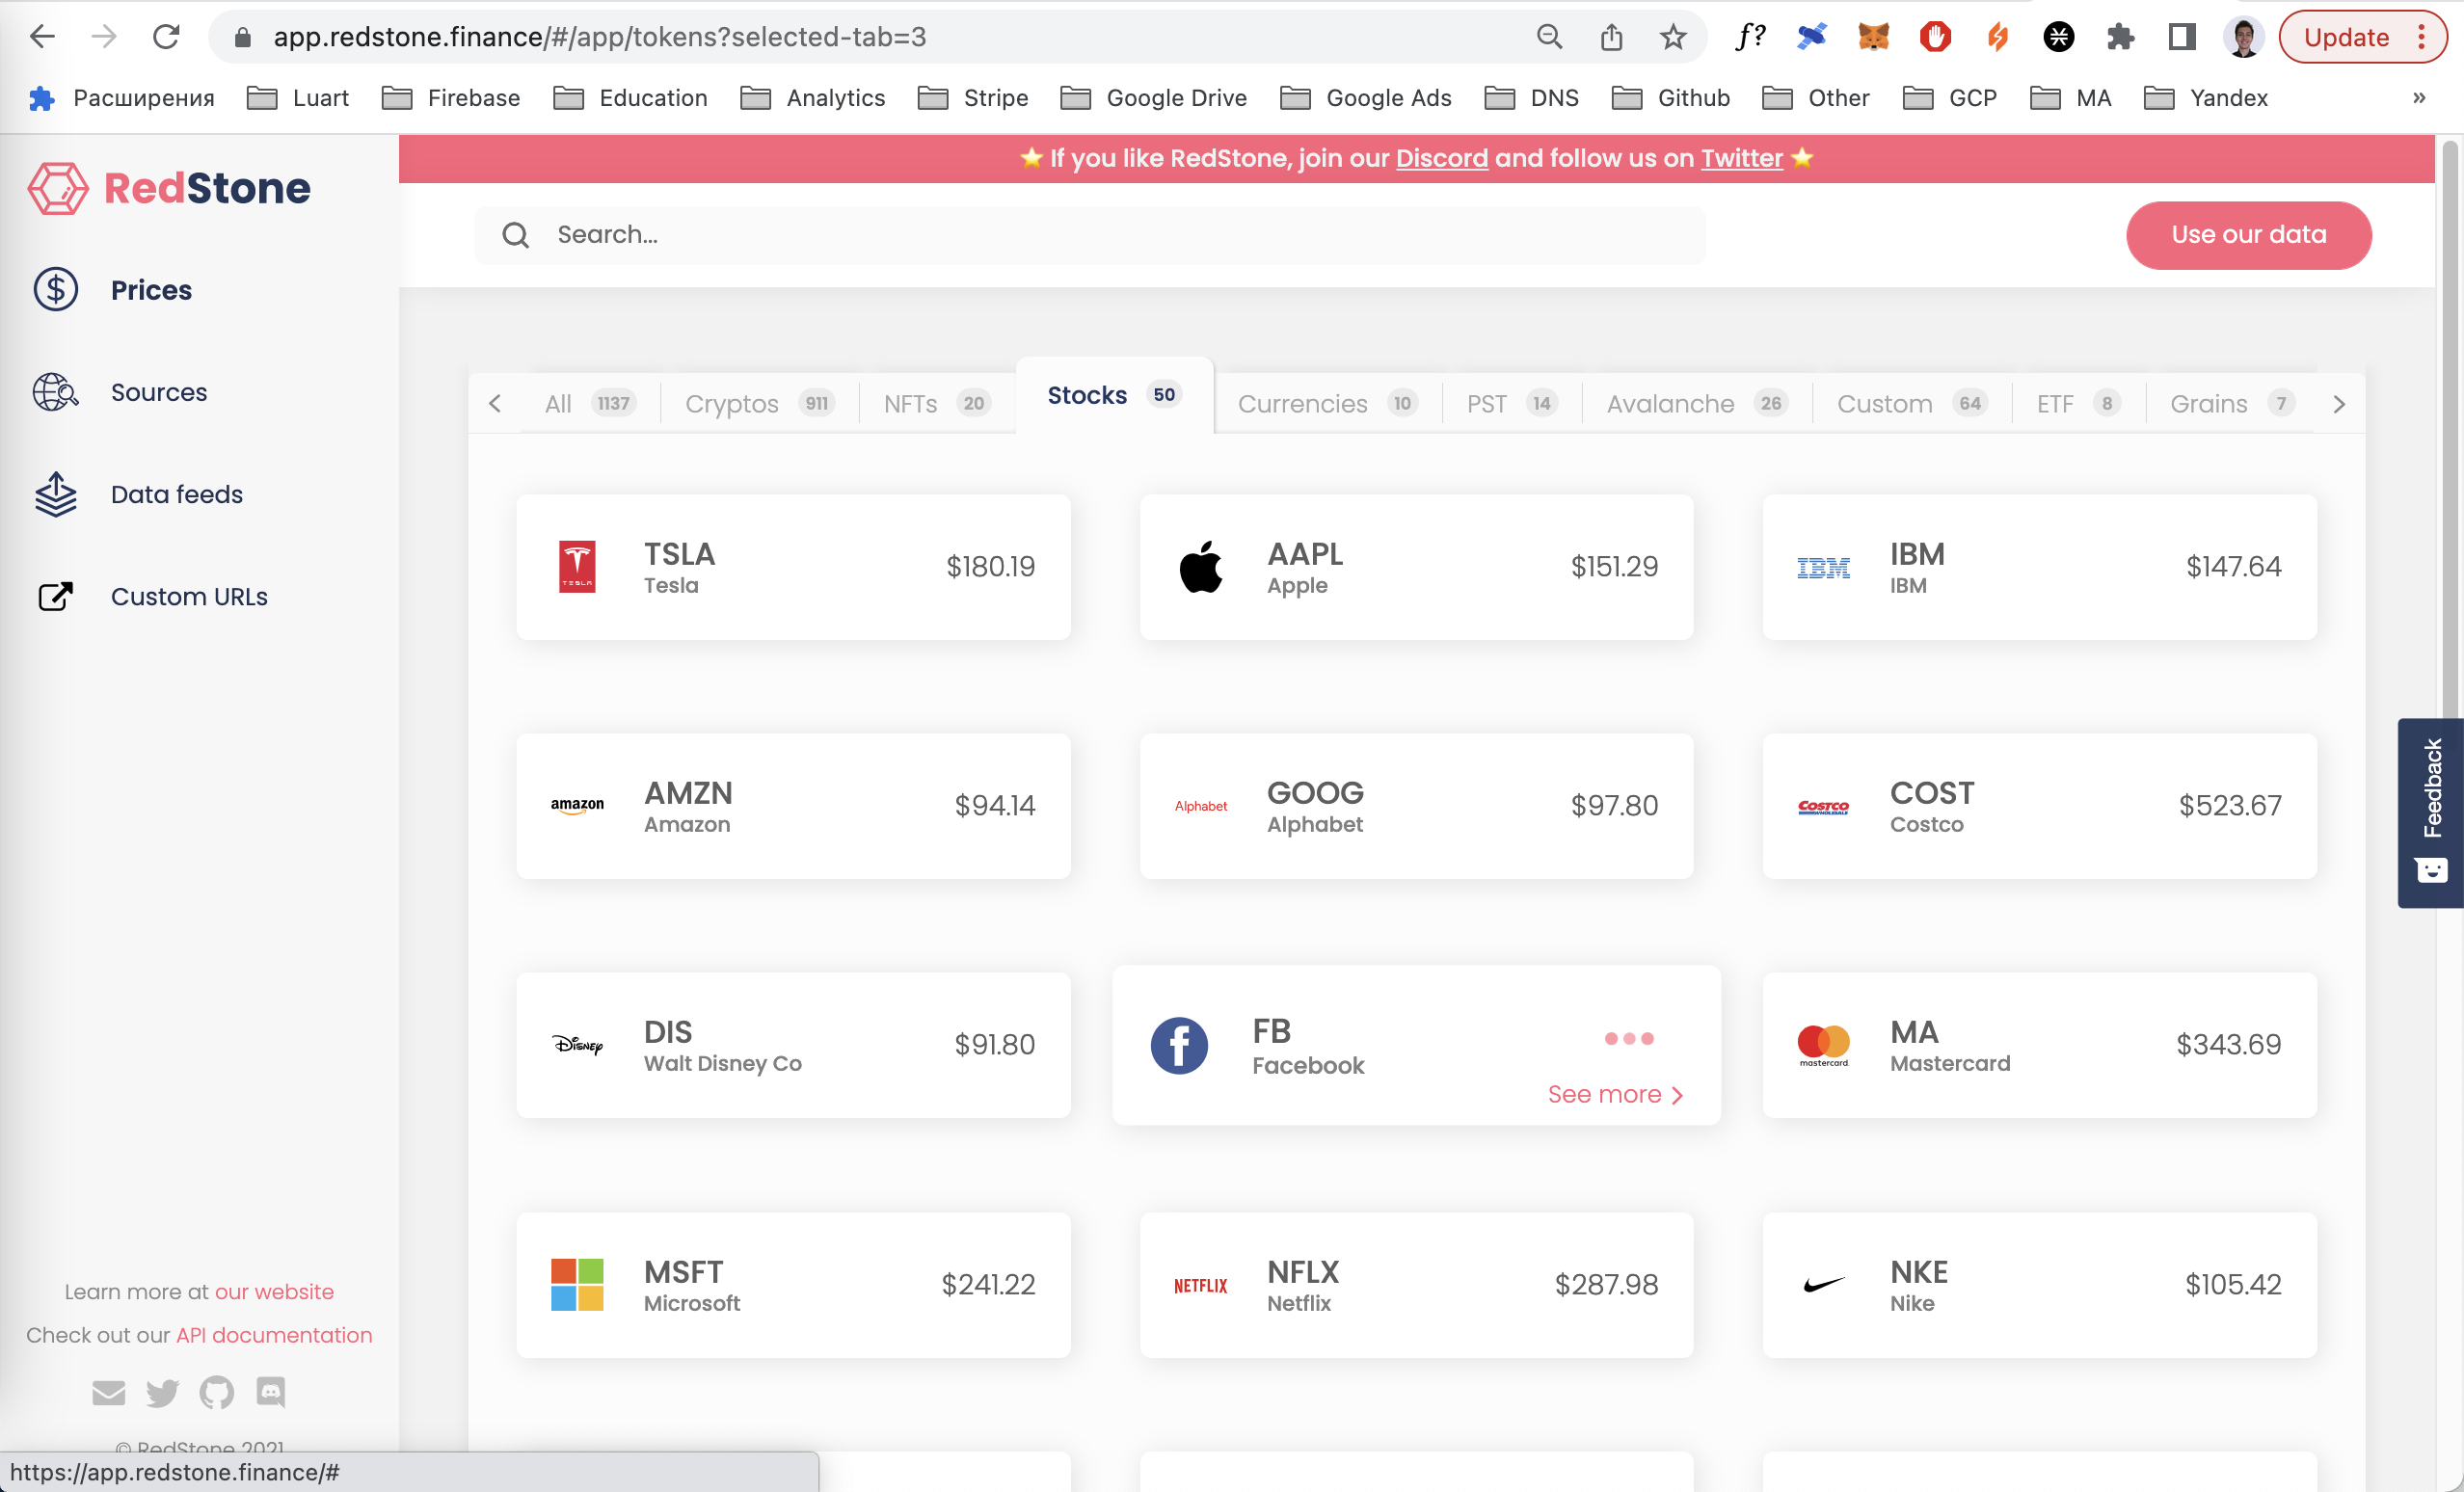2464x1492 pixels.
Task: Open Sources globe icon
Action: click(56, 392)
